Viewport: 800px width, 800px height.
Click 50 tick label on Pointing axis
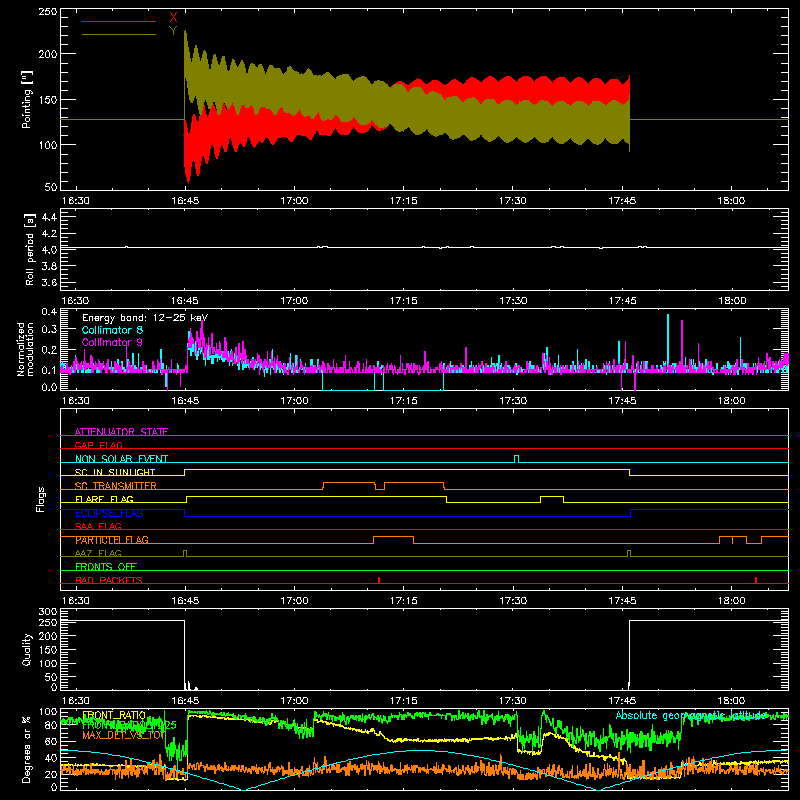tap(51, 187)
